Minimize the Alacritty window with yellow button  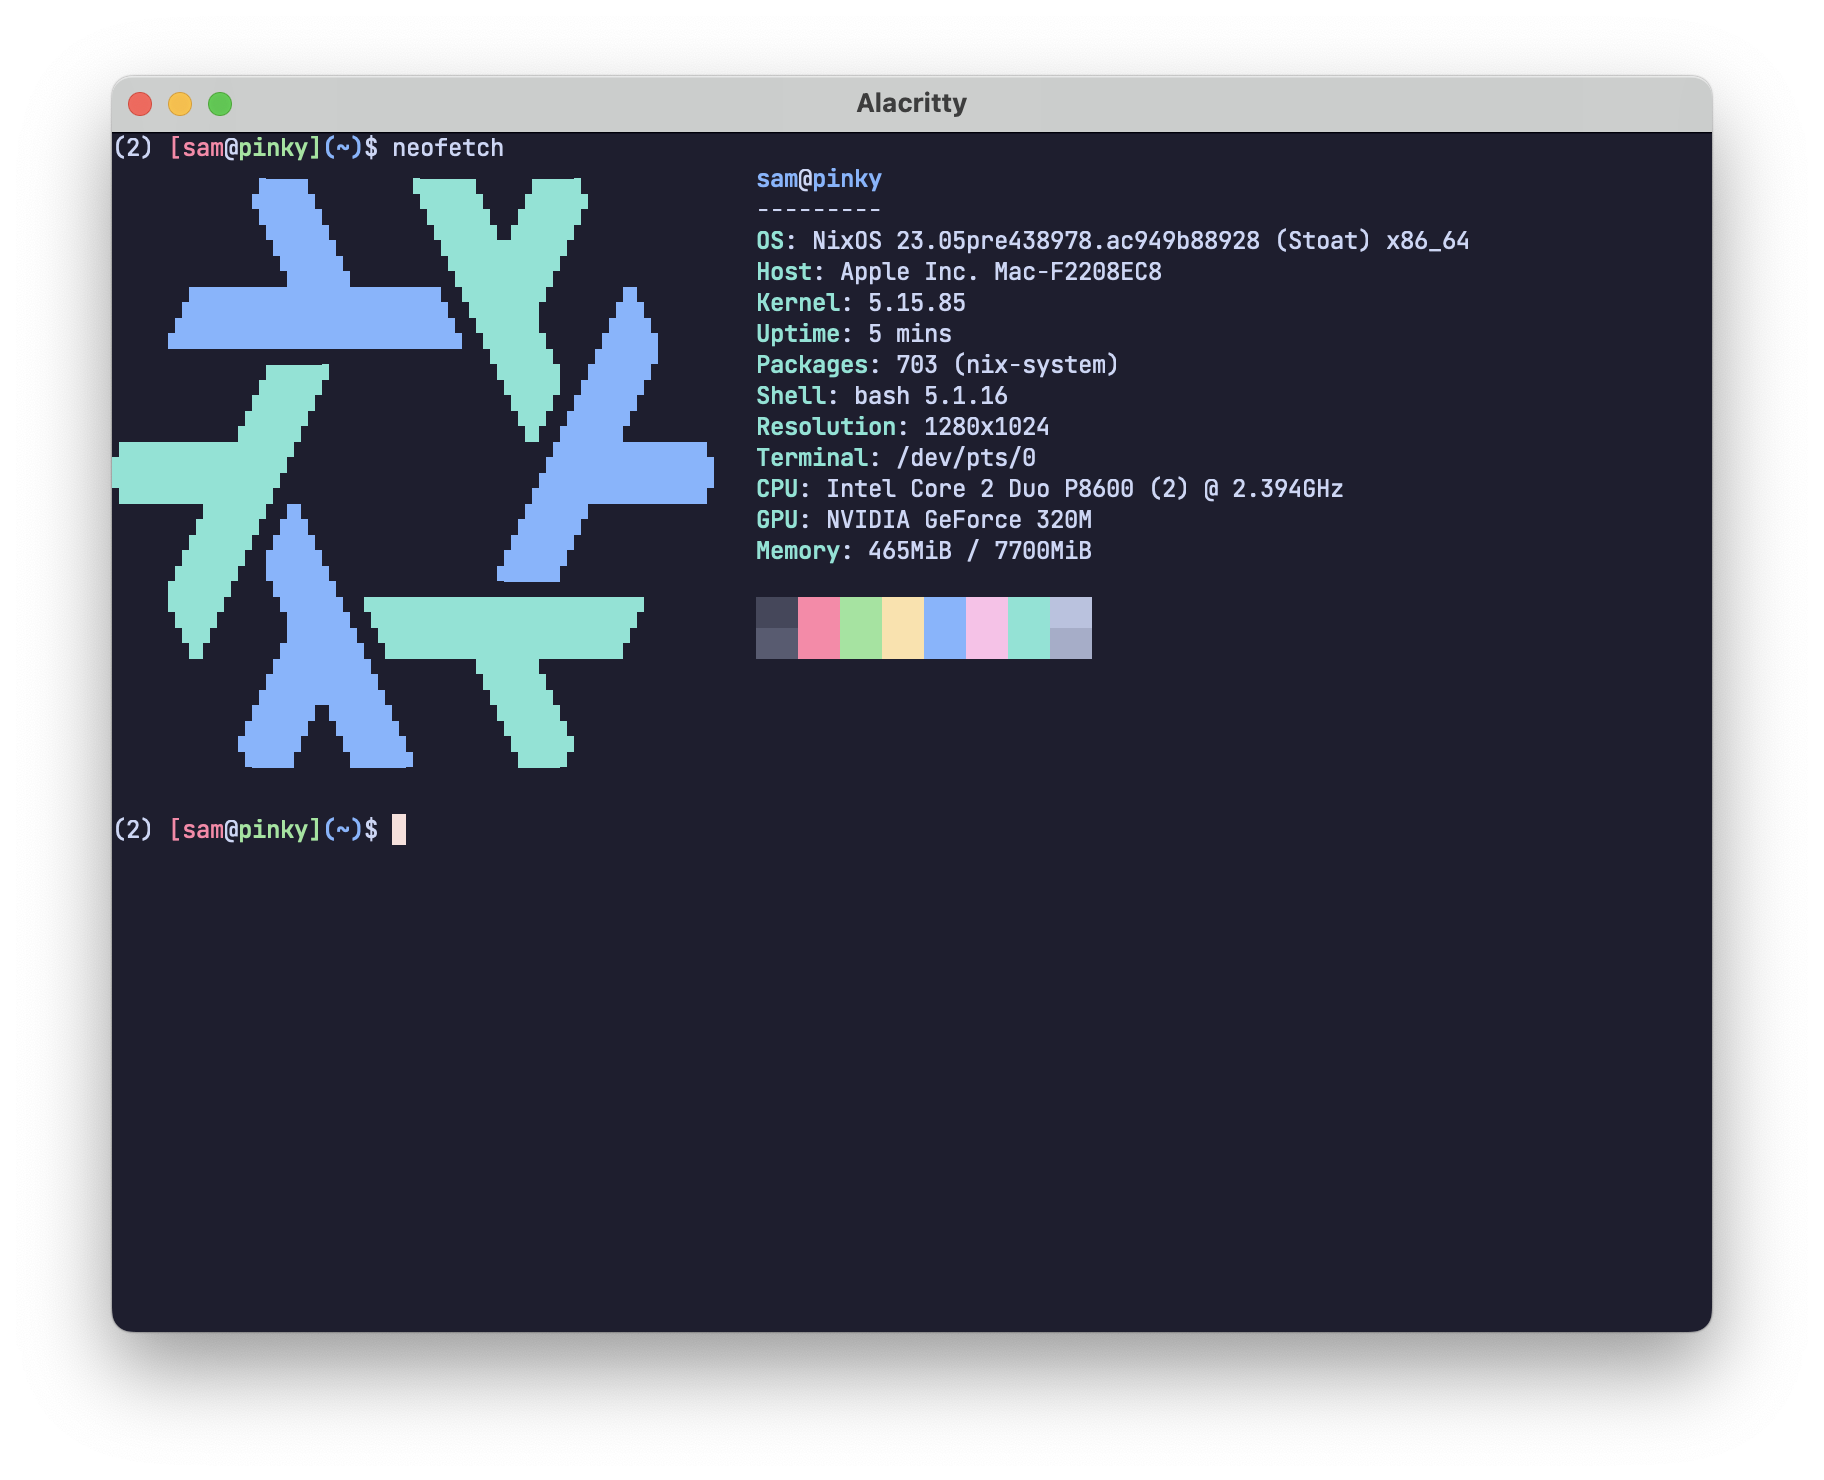click(x=180, y=104)
